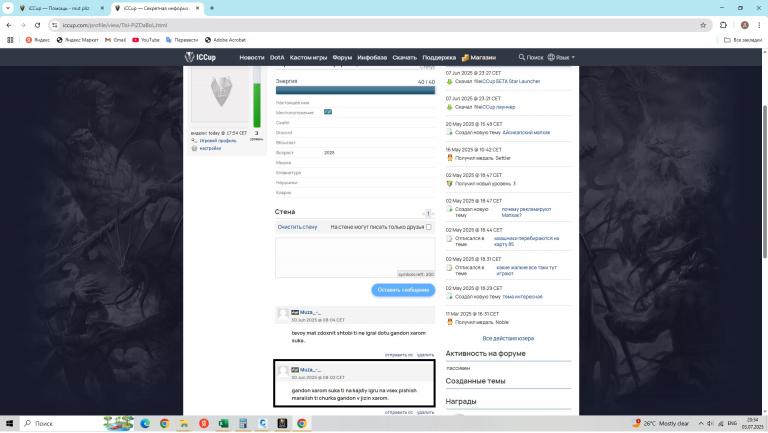This screenshot has width=768, height=433.
Task: Open the Новости menu item
Action: (252, 57)
